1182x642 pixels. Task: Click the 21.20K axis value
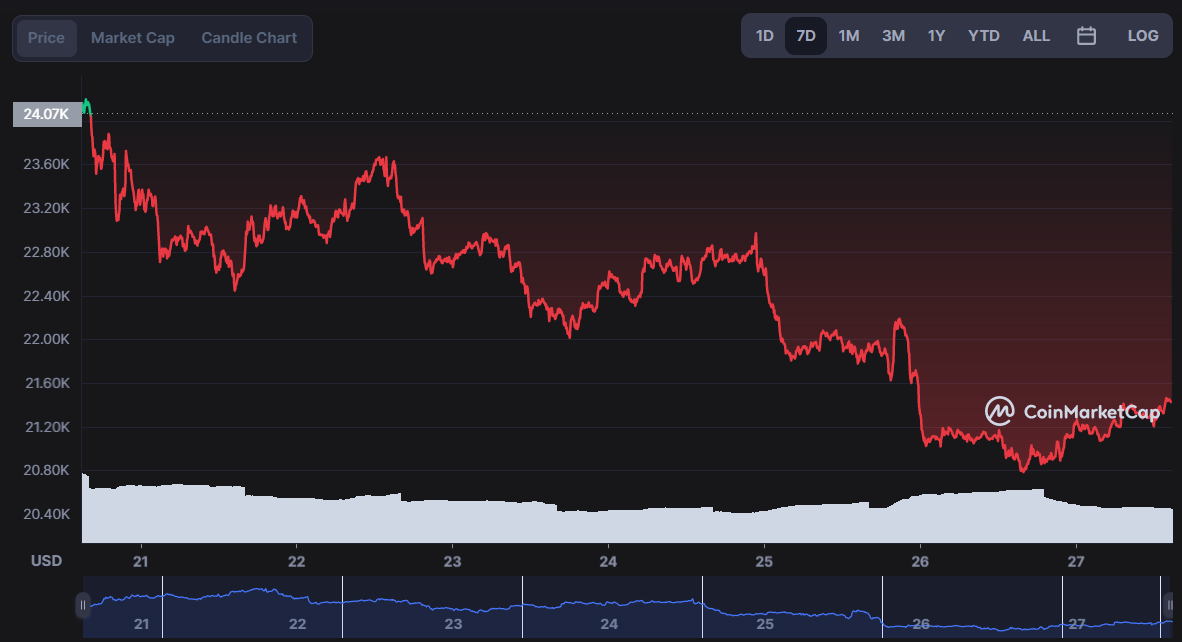(x=47, y=427)
